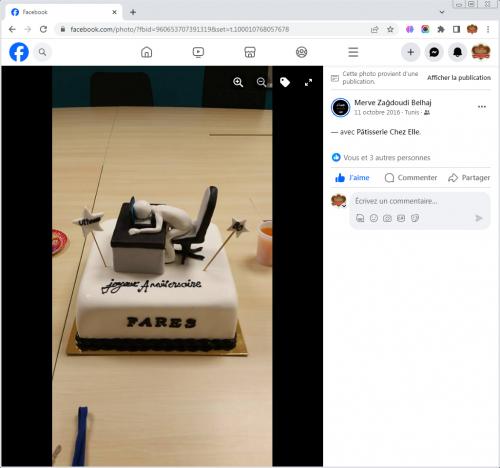
Task: Click the address bar URL
Action: click(180, 29)
